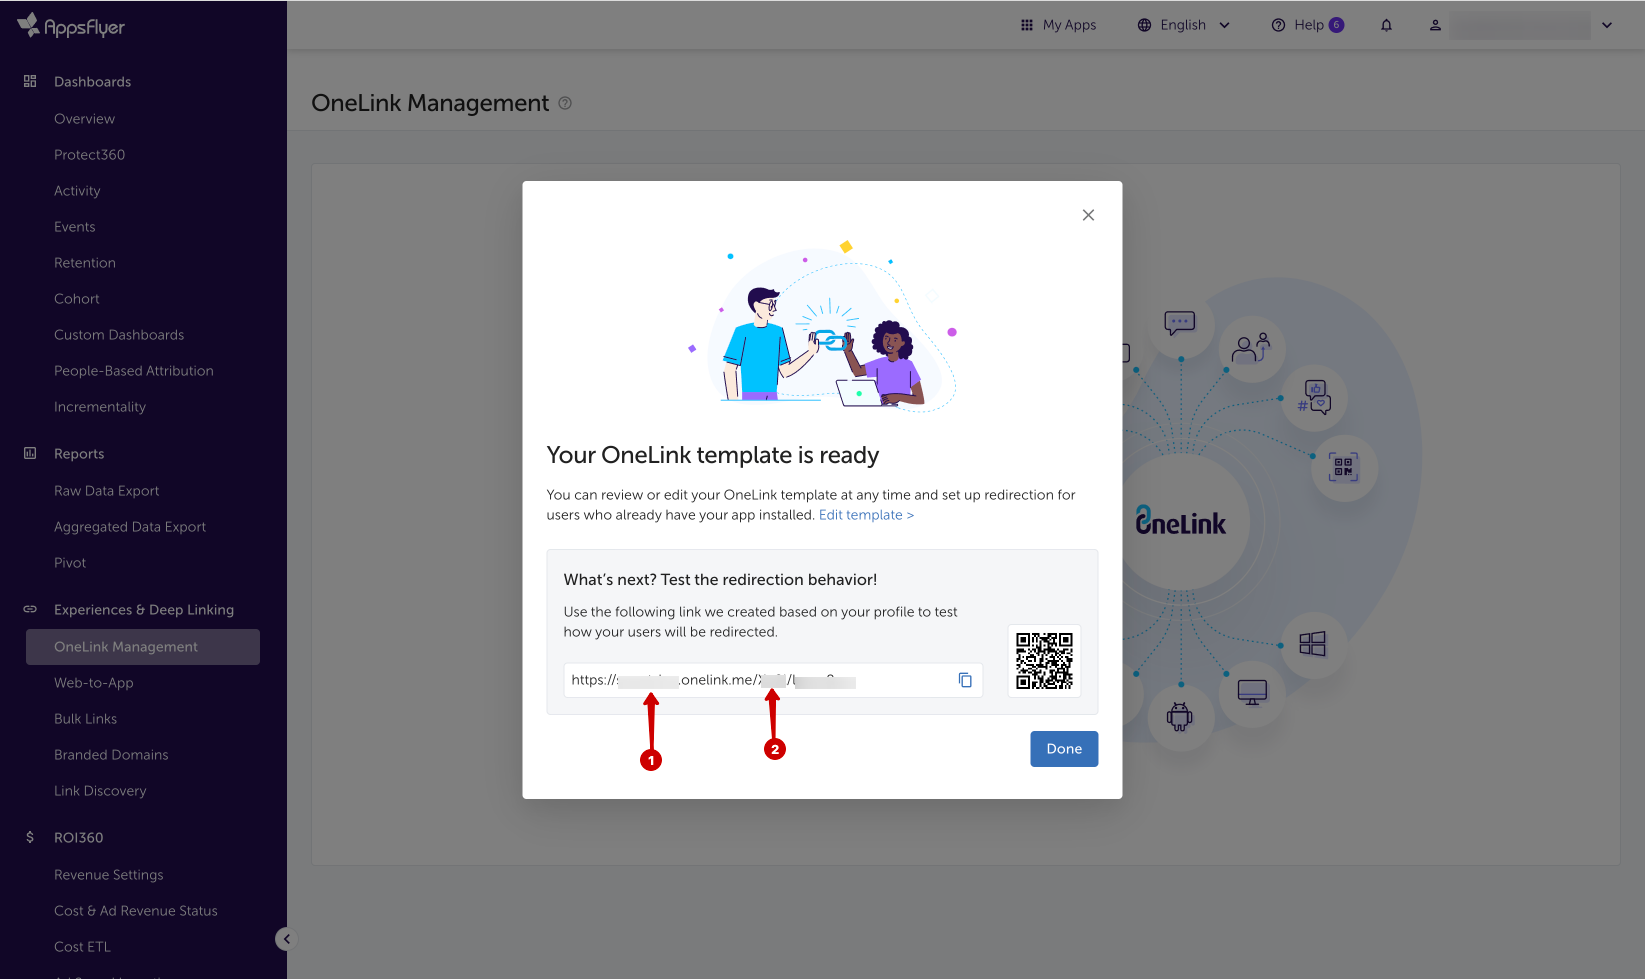Screen dimensions: 1645x979
Task: Click the Done button
Action: pos(1064,749)
